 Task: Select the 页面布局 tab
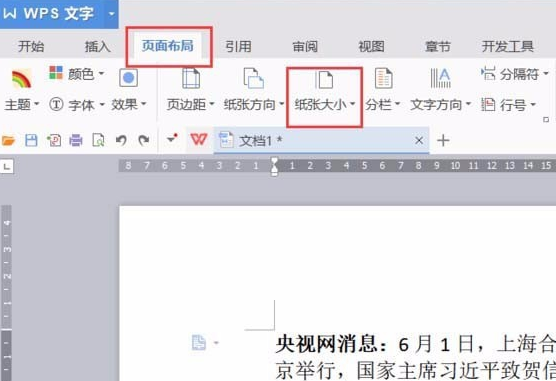pos(167,46)
